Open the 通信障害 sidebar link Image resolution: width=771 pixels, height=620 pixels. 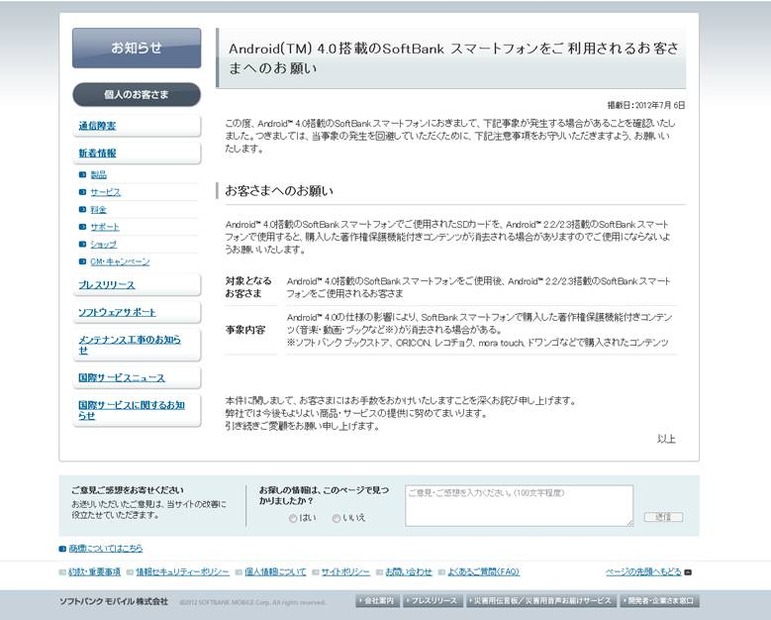[x=97, y=126]
